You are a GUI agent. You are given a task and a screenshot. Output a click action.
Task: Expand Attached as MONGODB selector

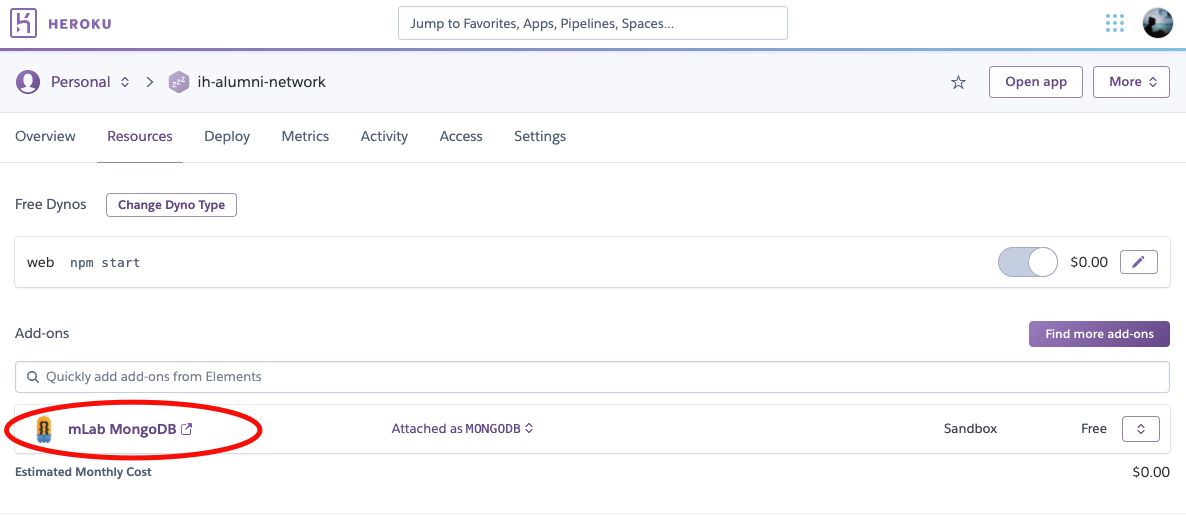[x=463, y=429]
